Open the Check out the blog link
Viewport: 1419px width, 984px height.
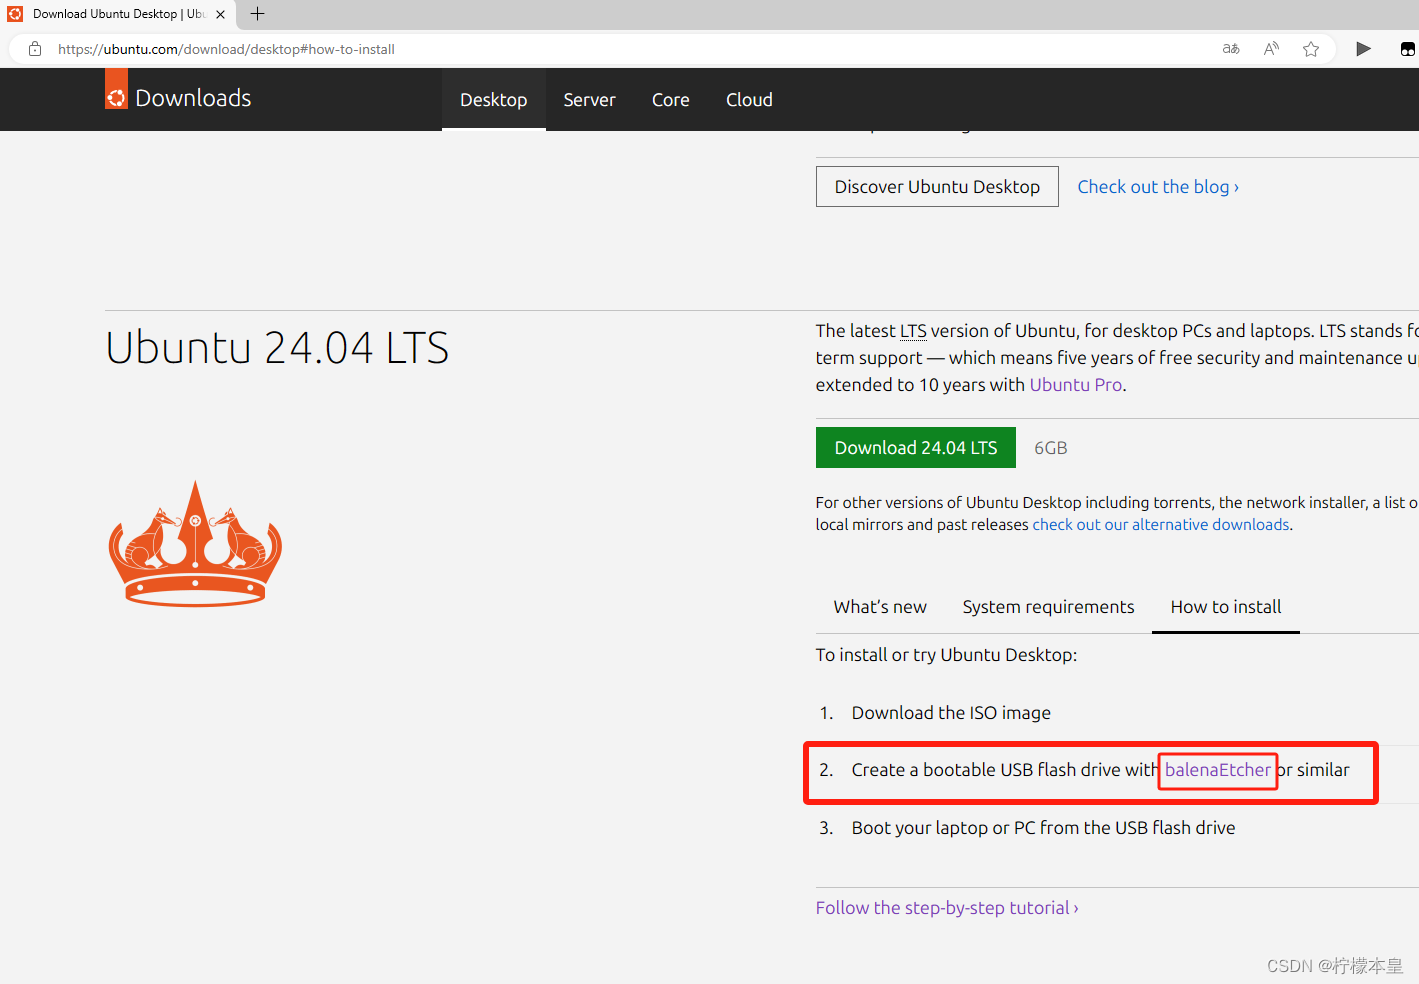click(x=1157, y=186)
